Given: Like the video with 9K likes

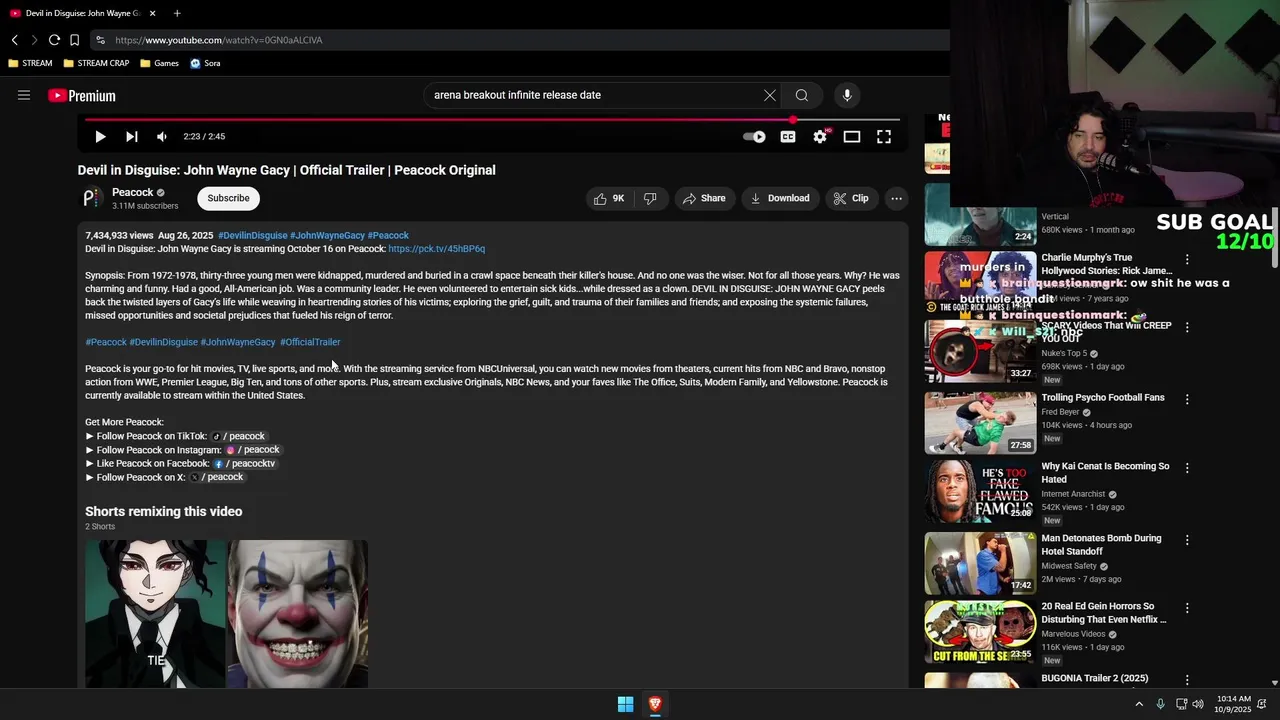Looking at the screenshot, I should point(609,198).
